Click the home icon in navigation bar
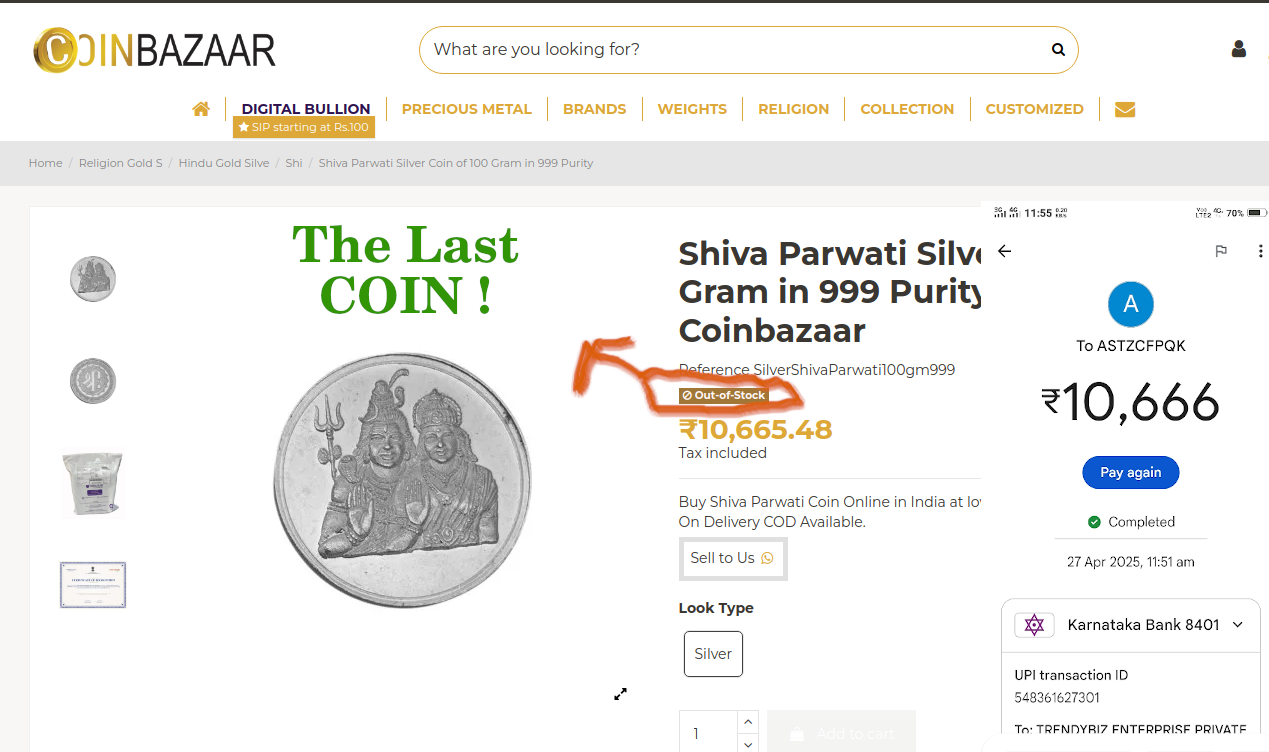 coord(201,109)
